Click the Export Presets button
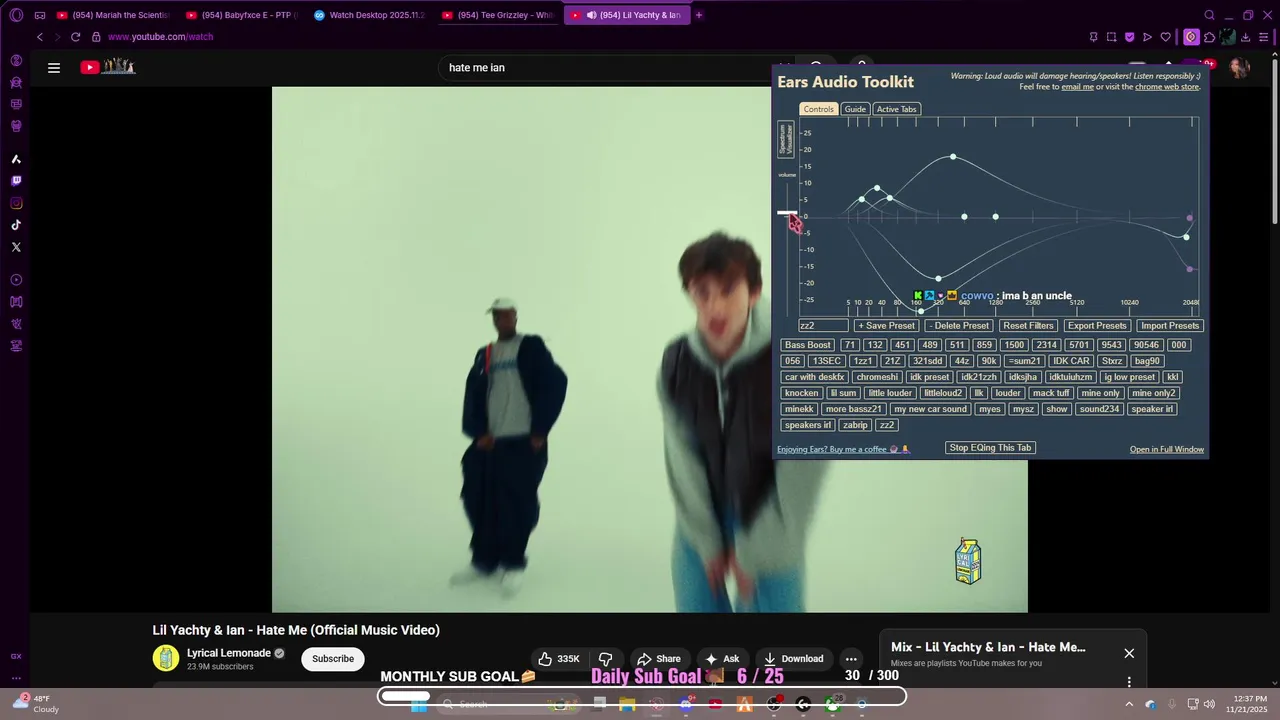The image size is (1280, 720). coord(1097,326)
